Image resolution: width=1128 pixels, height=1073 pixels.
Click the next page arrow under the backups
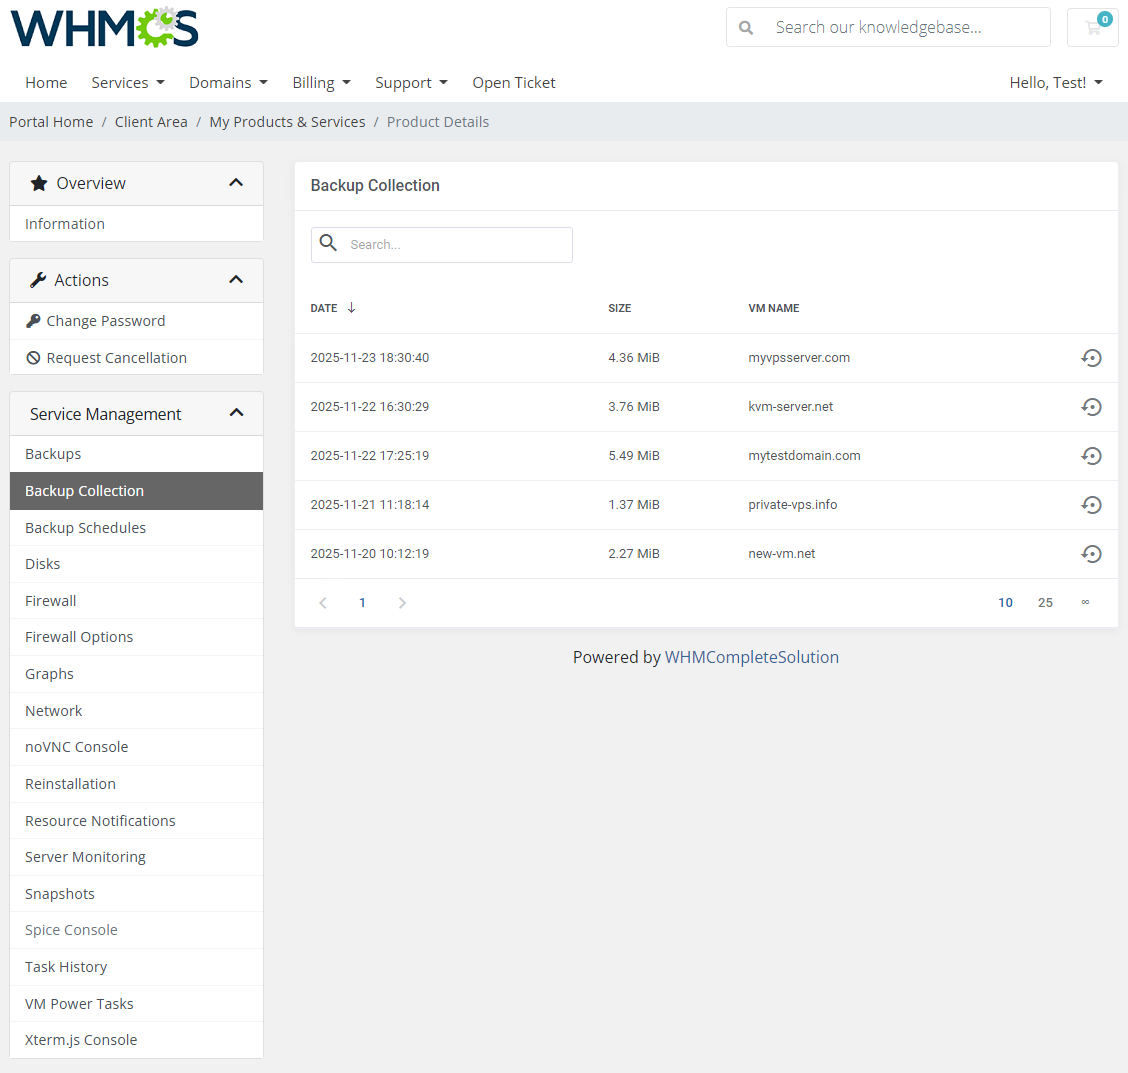point(402,602)
